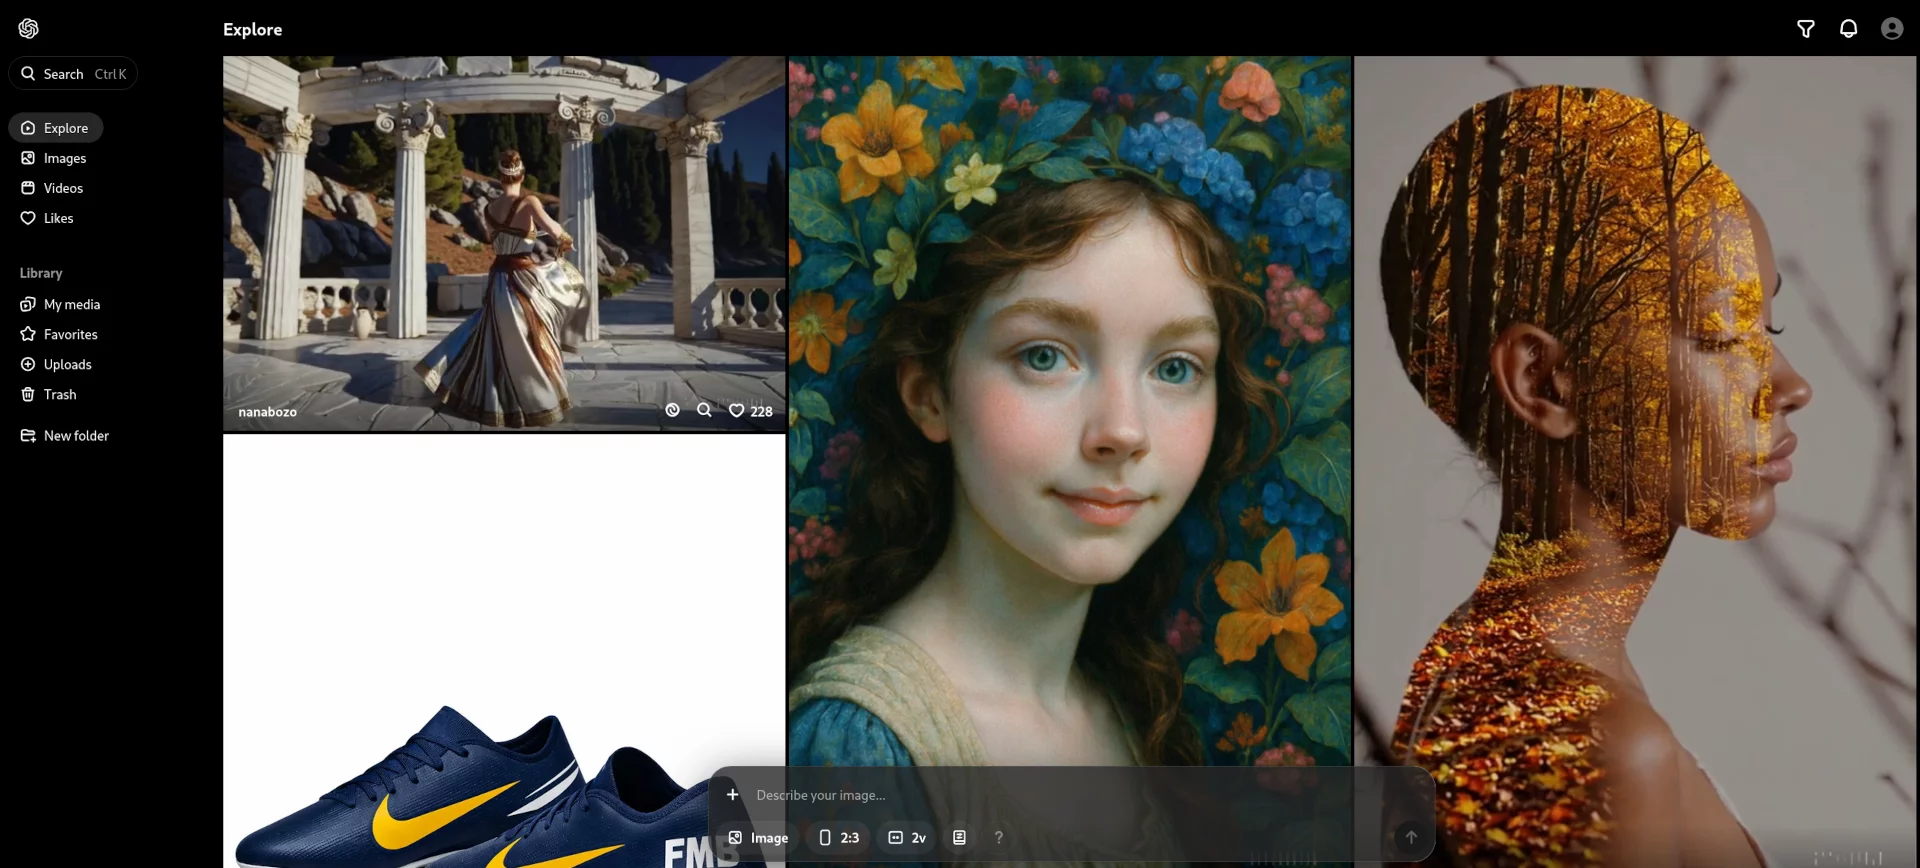Click the remix icon on temple image

[673, 410]
